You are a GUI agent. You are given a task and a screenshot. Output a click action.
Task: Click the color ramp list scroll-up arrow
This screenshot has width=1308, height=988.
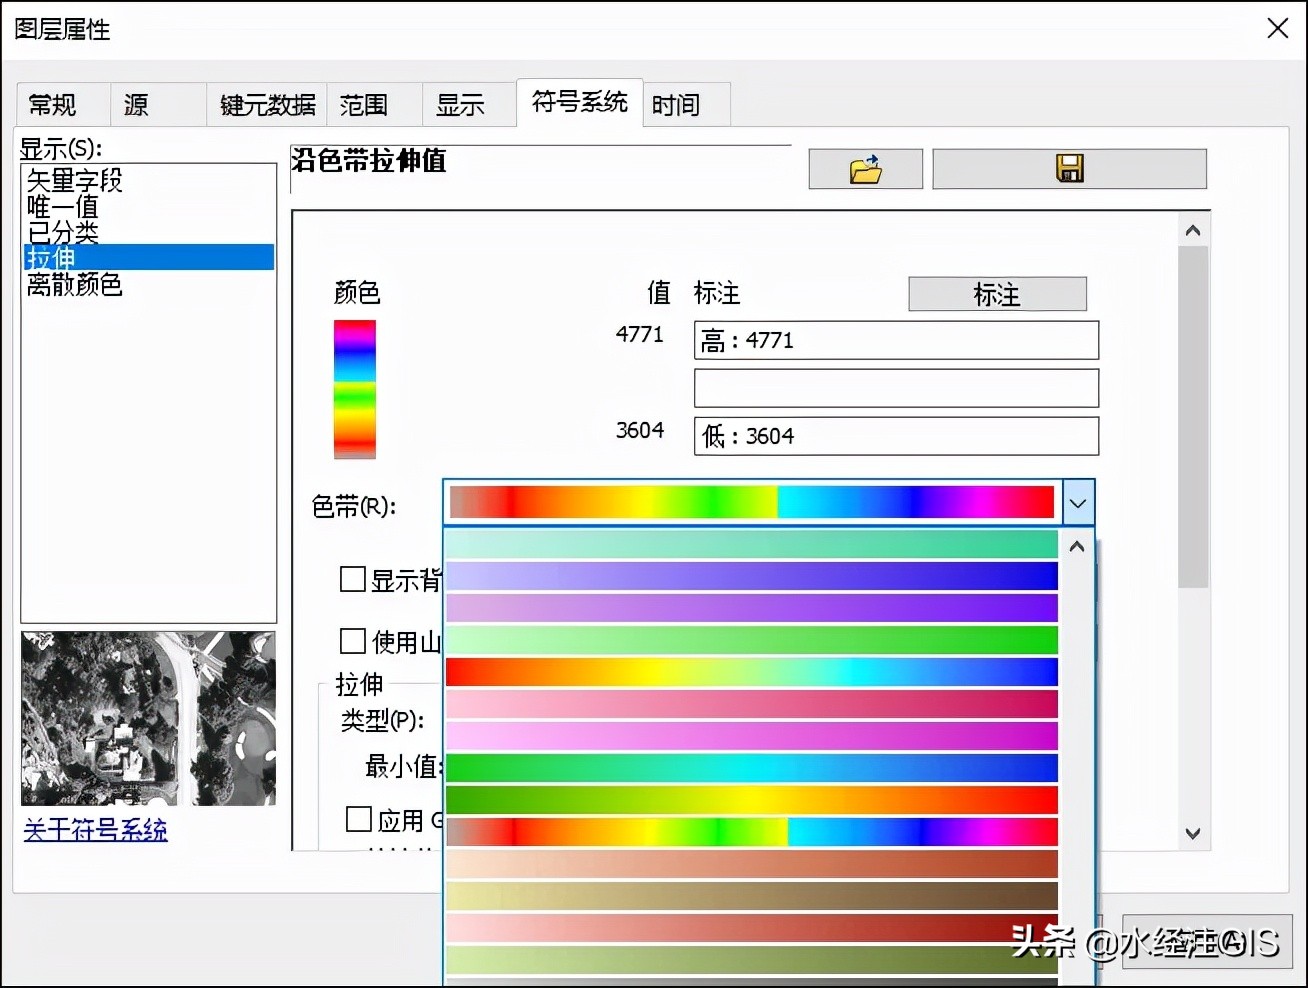tap(1077, 547)
